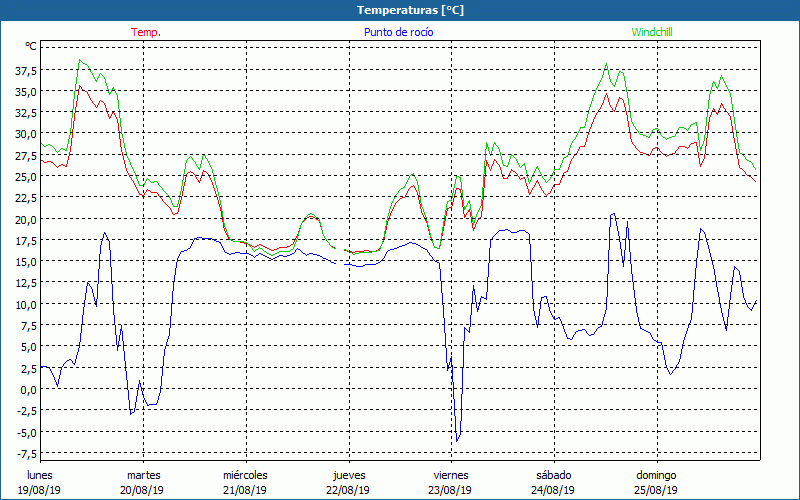The image size is (800, 500).
Task: Select the blue 'Punto de rocío' legend label
Action: [398, 32]
